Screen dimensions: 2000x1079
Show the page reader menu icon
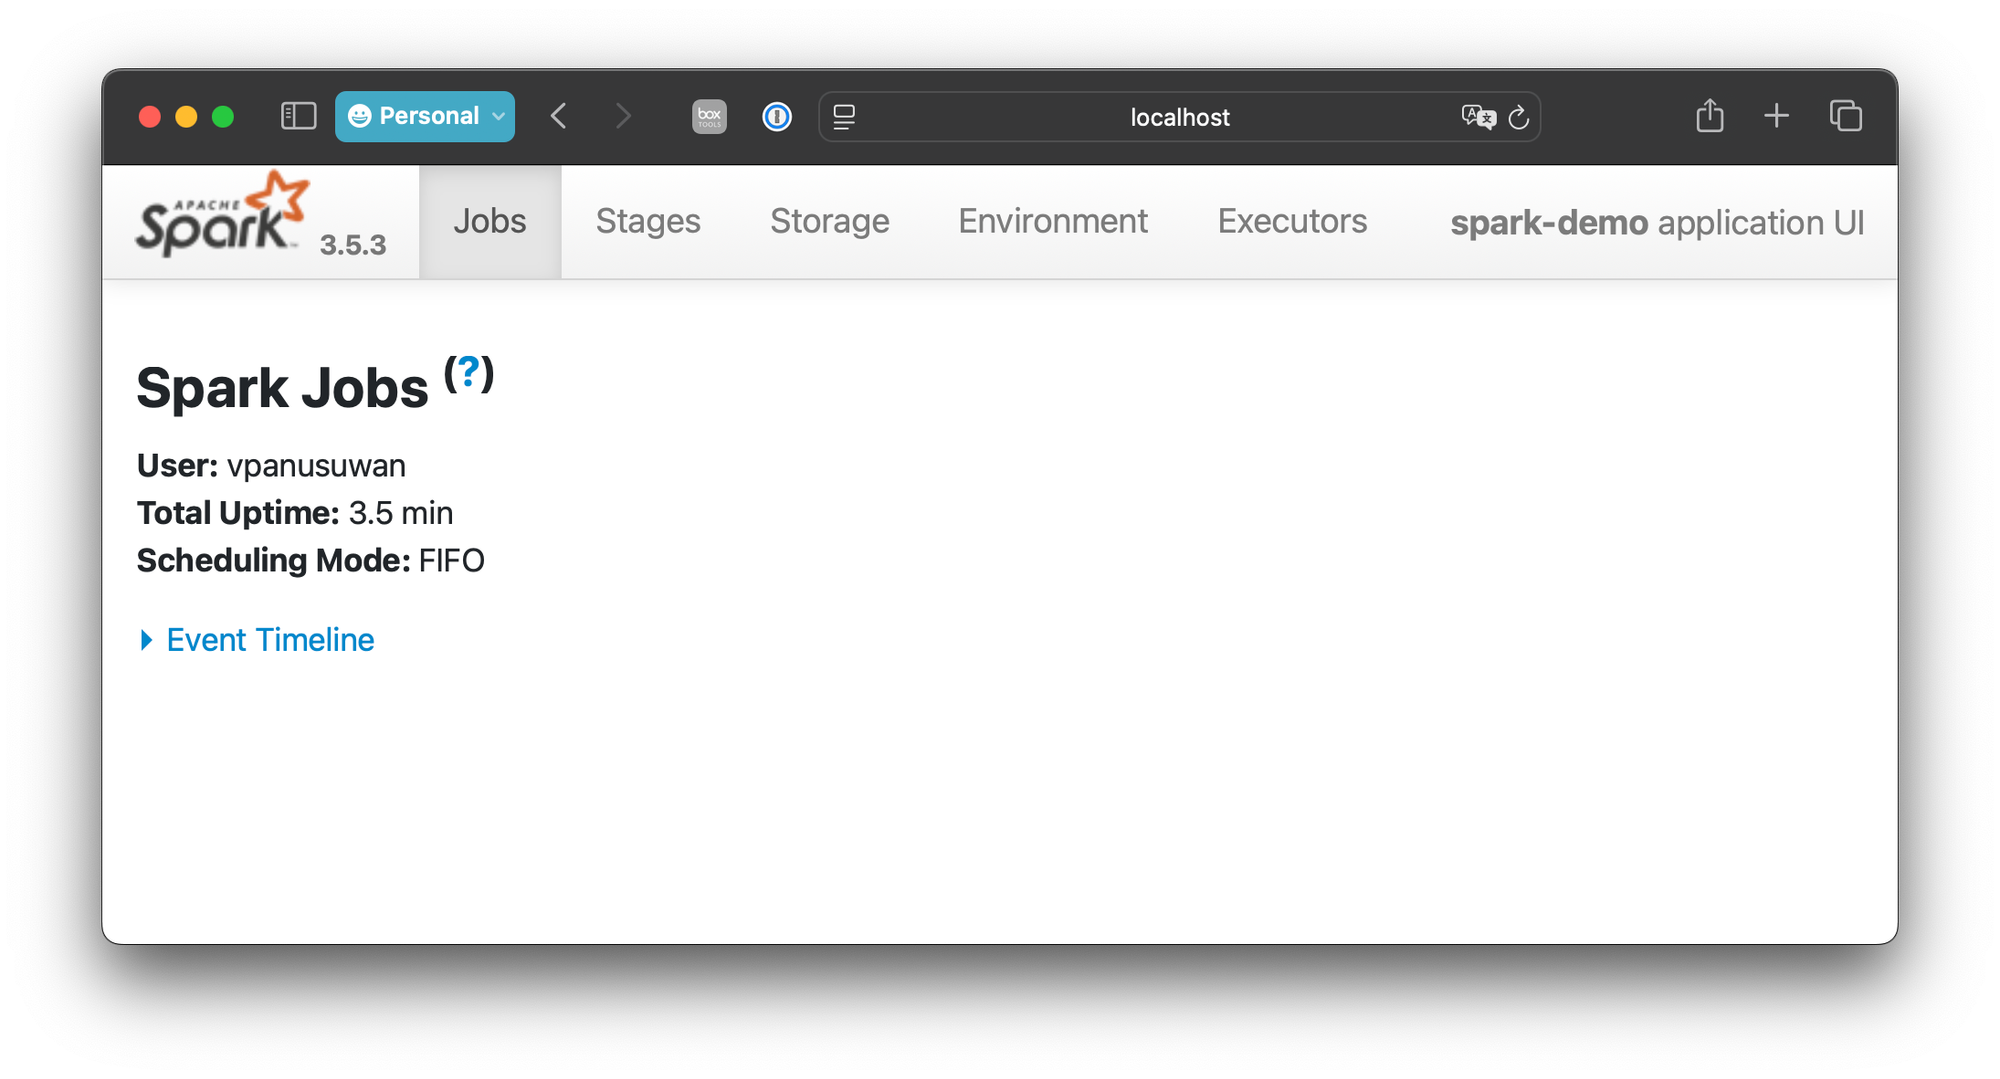[x=844, y=117]
